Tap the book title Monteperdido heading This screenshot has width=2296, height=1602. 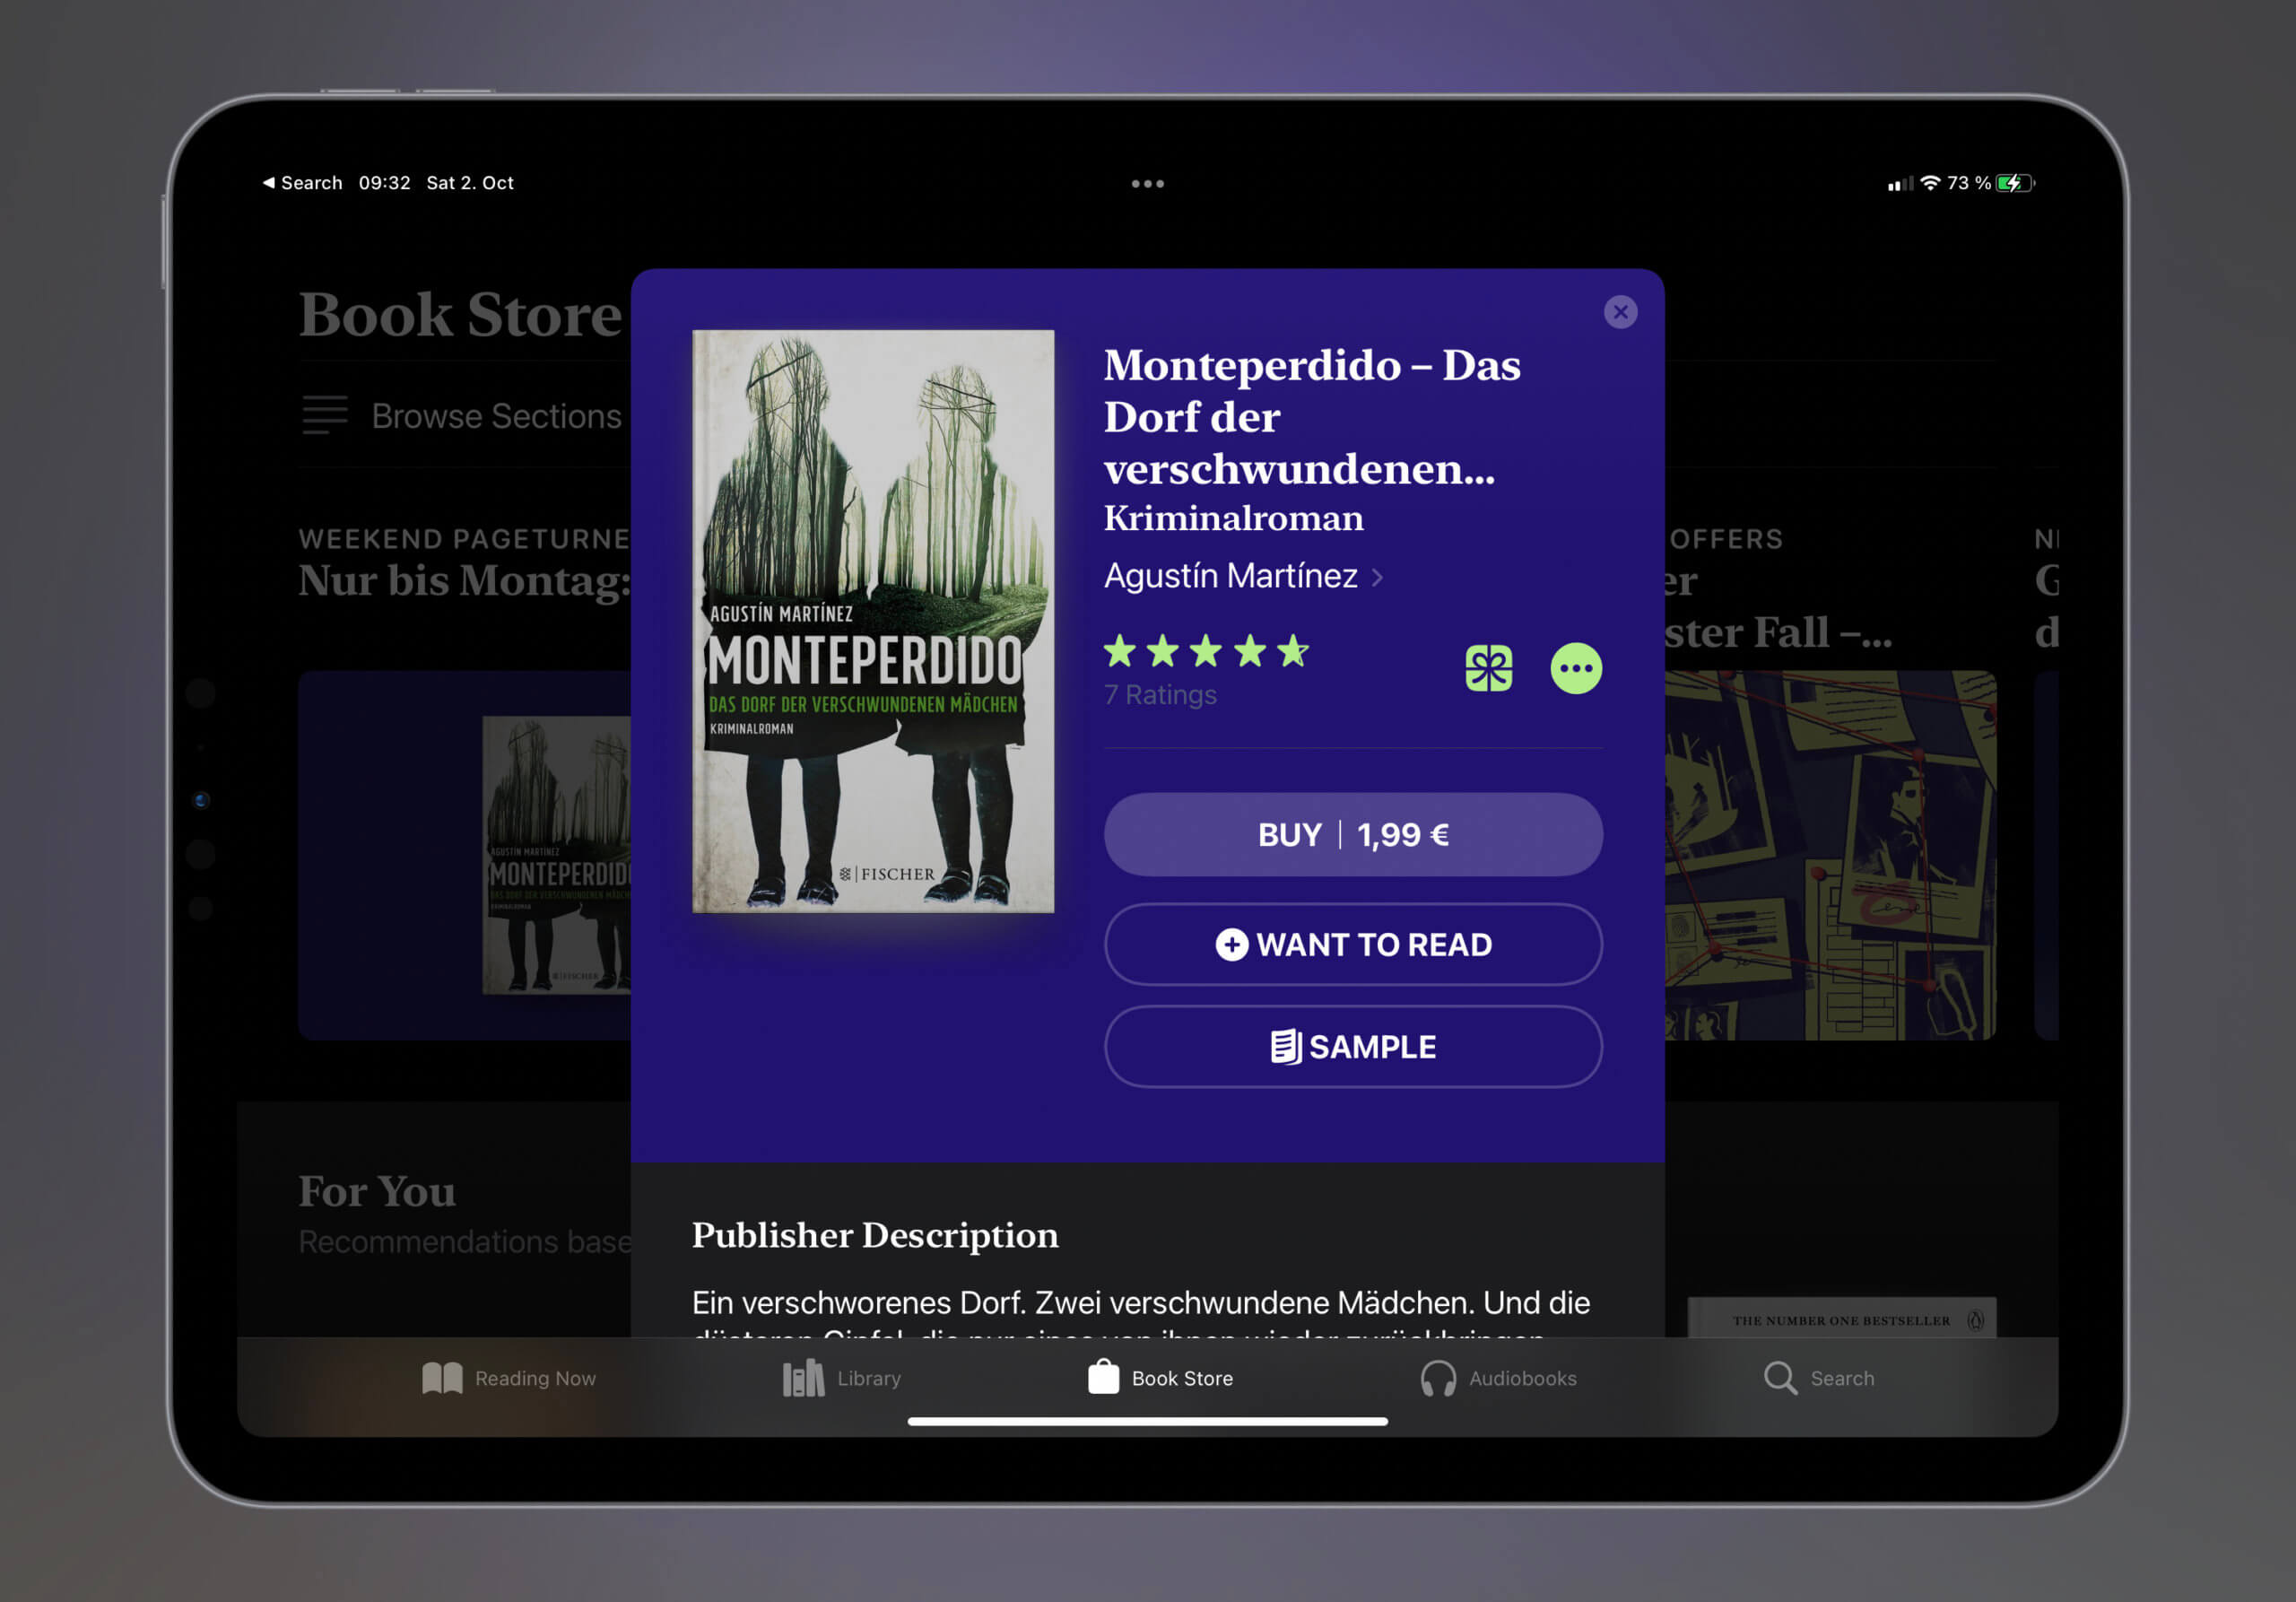[1312, 417]
